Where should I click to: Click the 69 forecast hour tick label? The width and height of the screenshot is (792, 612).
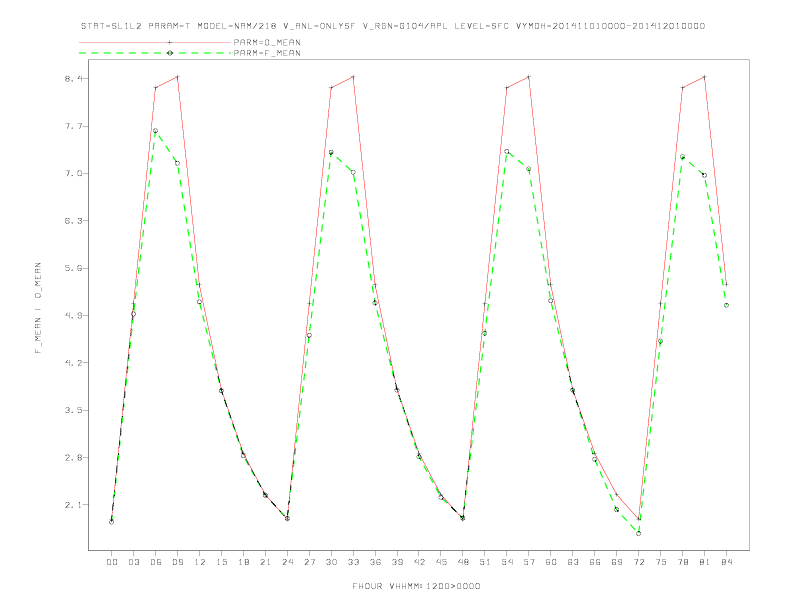pos(617,562)
